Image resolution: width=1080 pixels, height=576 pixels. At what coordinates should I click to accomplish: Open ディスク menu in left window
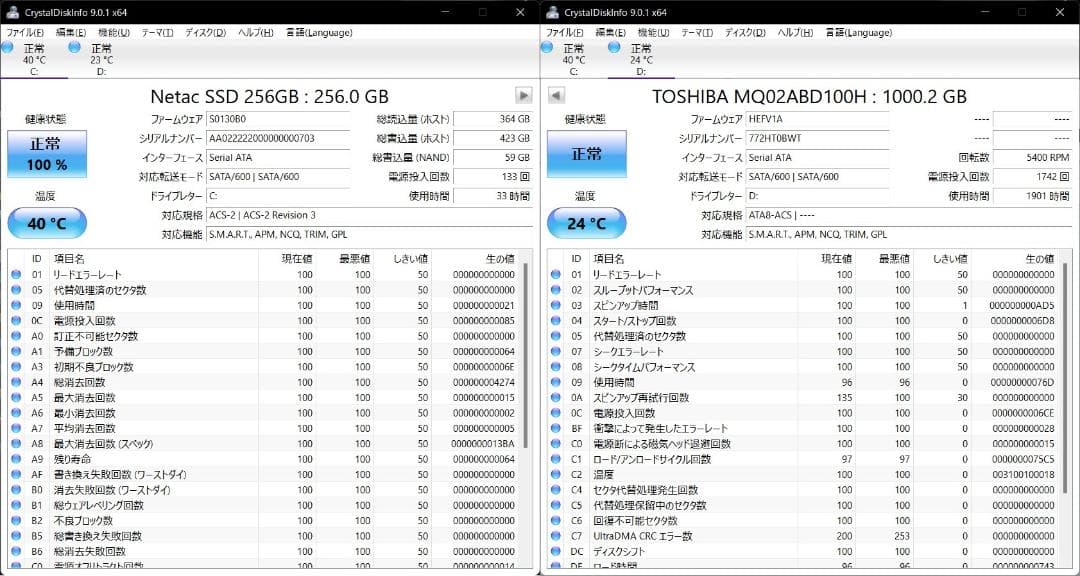[x=205, y=32]
